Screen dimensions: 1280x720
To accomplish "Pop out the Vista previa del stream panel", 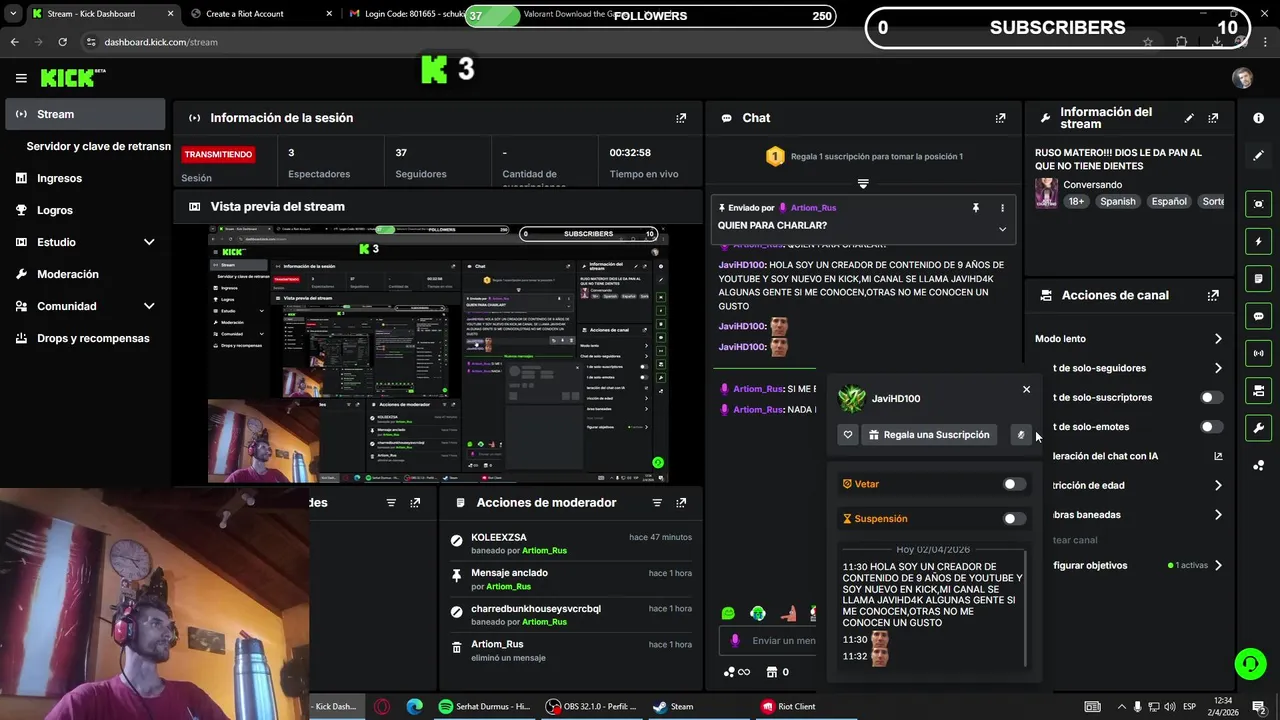I will [x=681, y=206].
